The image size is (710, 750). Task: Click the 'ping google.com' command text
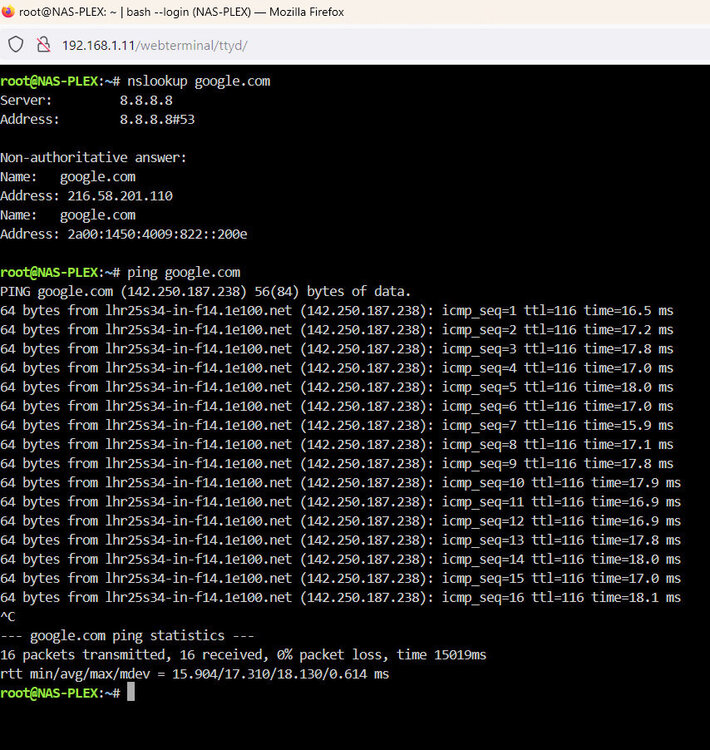pos(184,273)
